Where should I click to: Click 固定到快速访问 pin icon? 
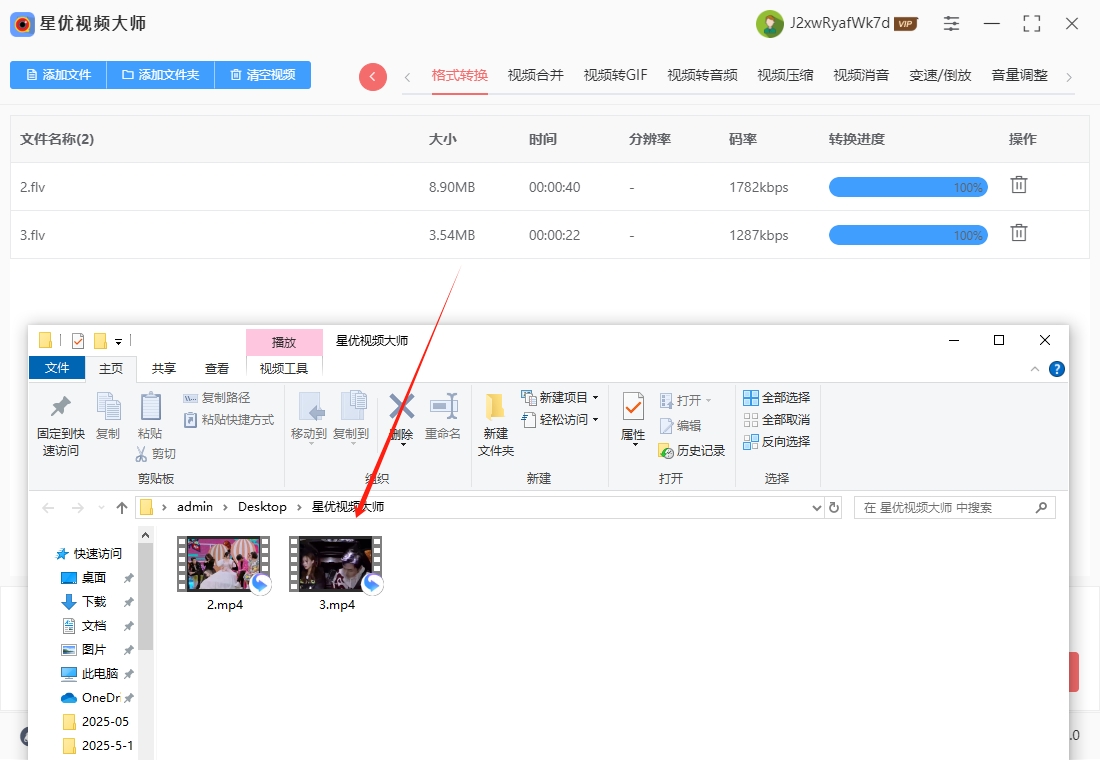click(61, 407)
